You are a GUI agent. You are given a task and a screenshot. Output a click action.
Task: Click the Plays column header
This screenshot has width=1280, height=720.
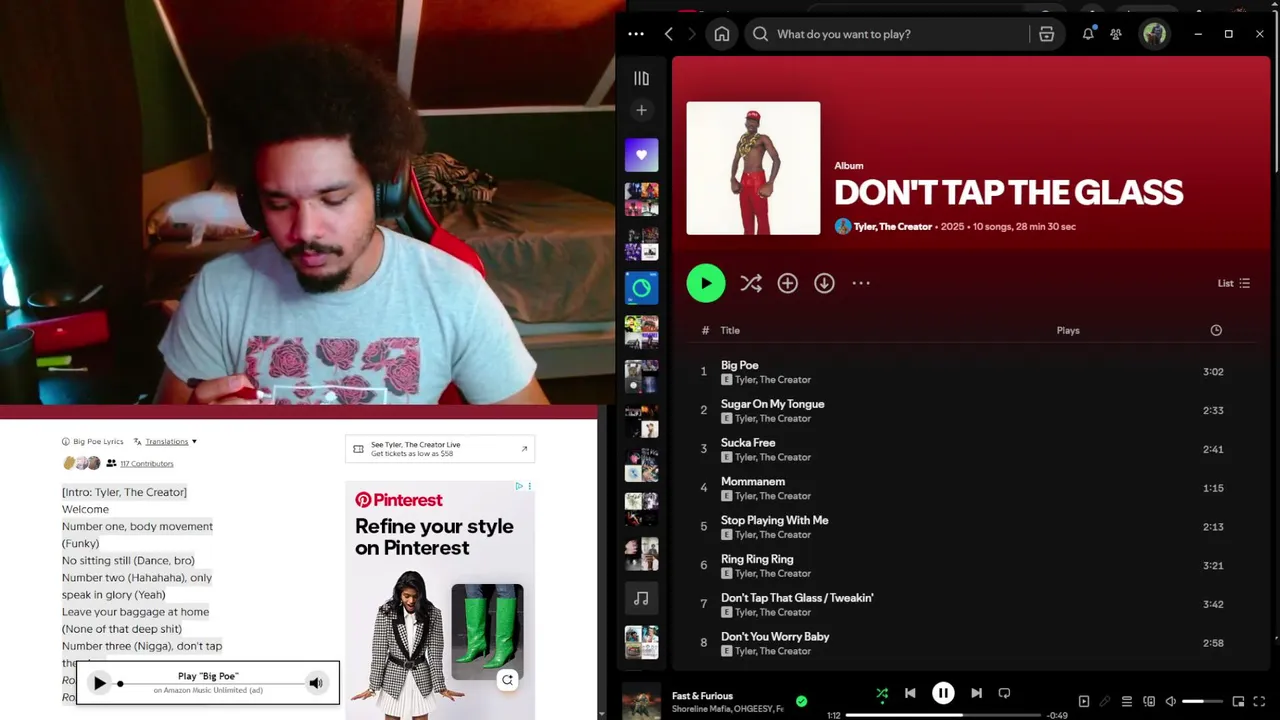[1068, 330]
